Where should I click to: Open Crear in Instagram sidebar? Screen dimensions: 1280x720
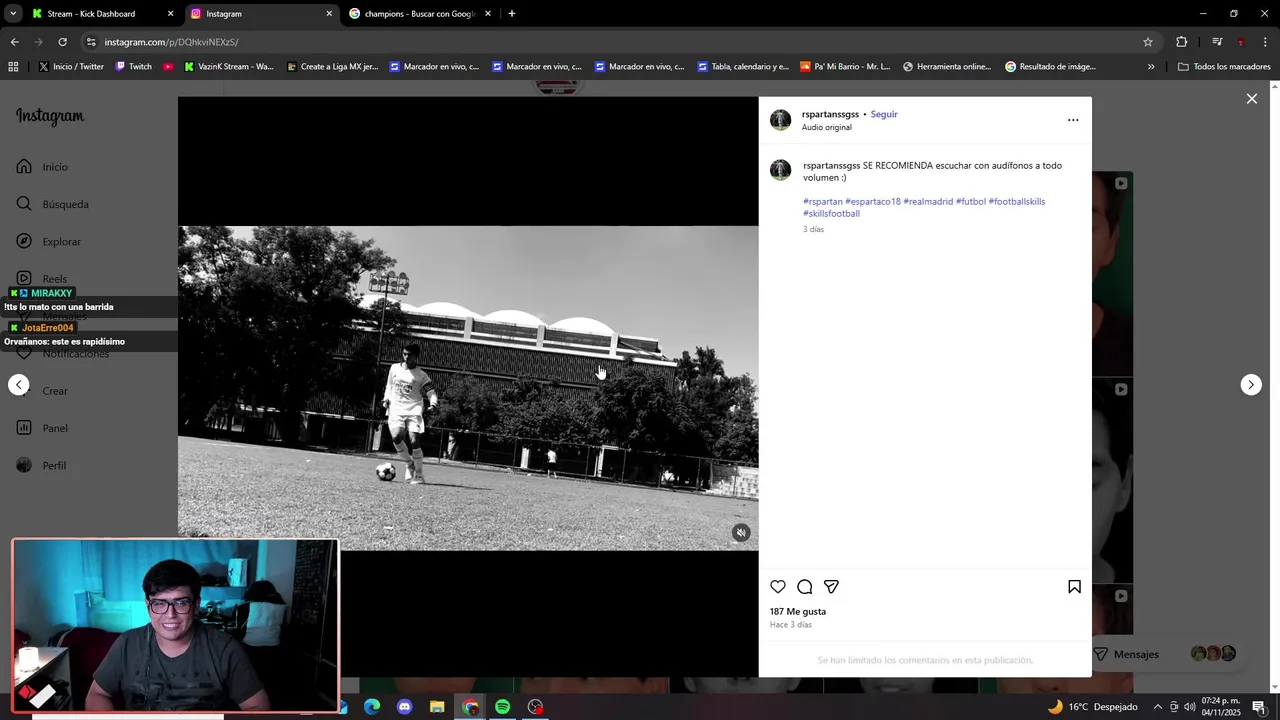(43, 391)
